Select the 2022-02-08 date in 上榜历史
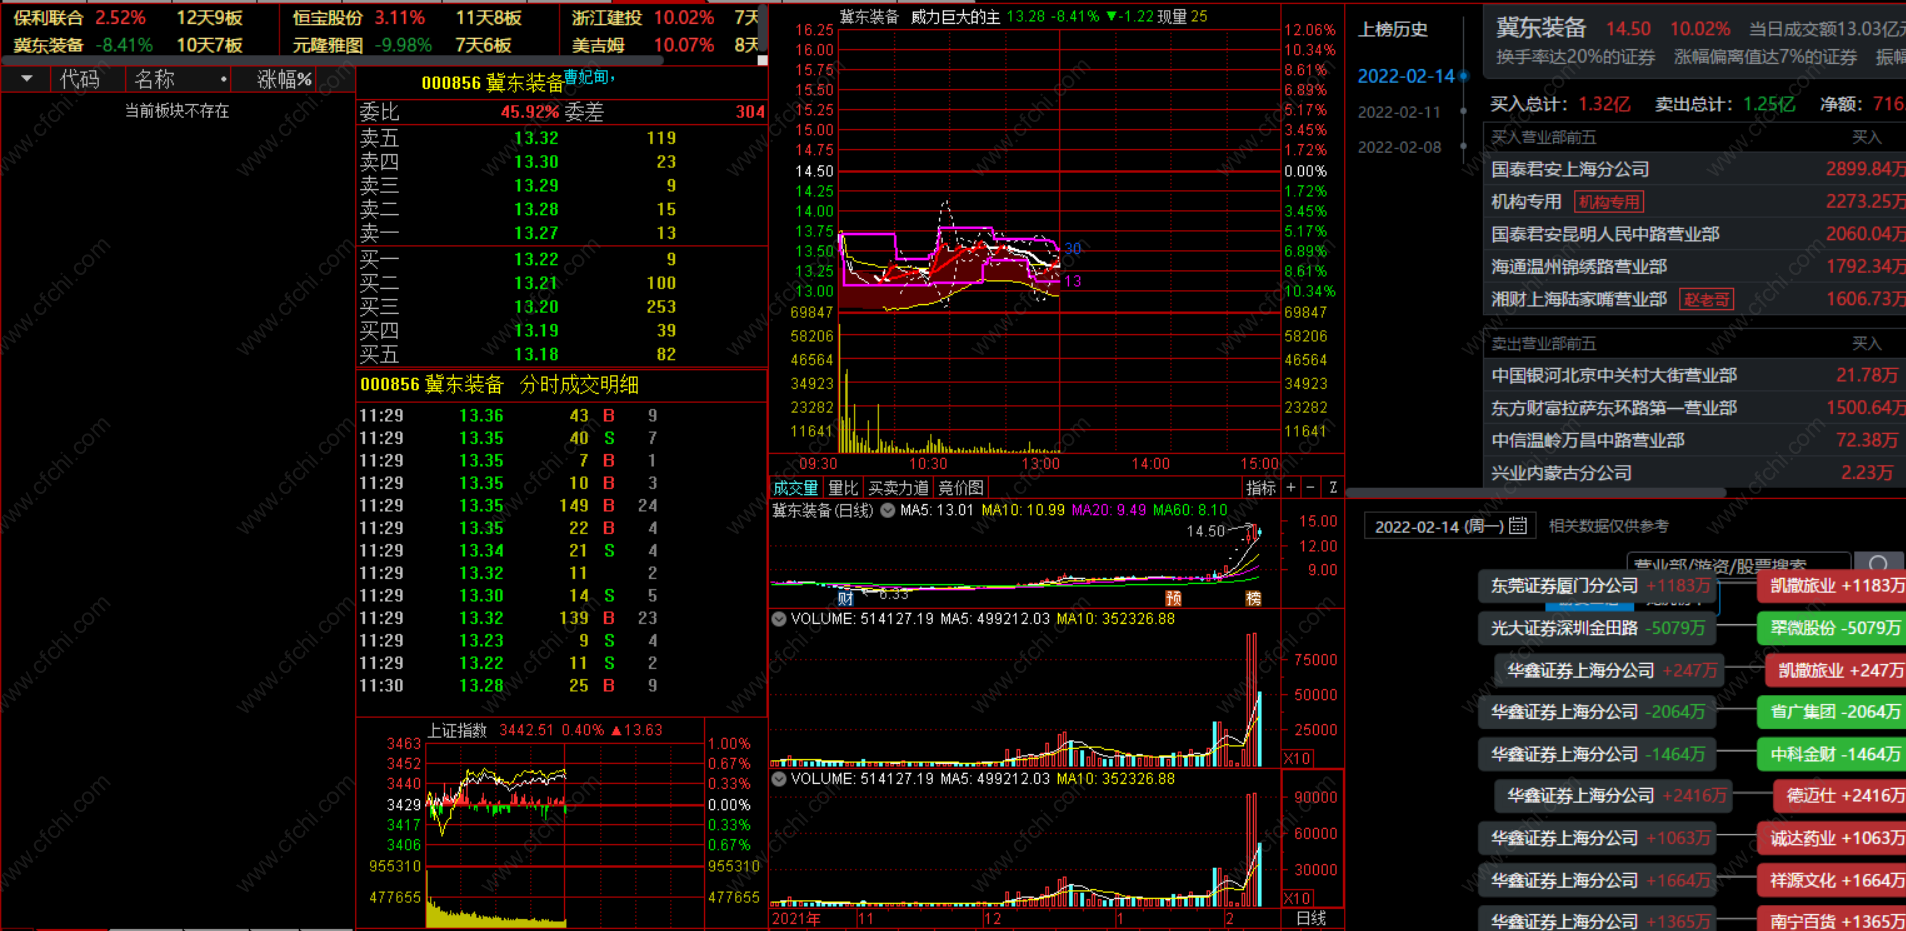The image size is (1906, 931). [x=1399, y=147]
